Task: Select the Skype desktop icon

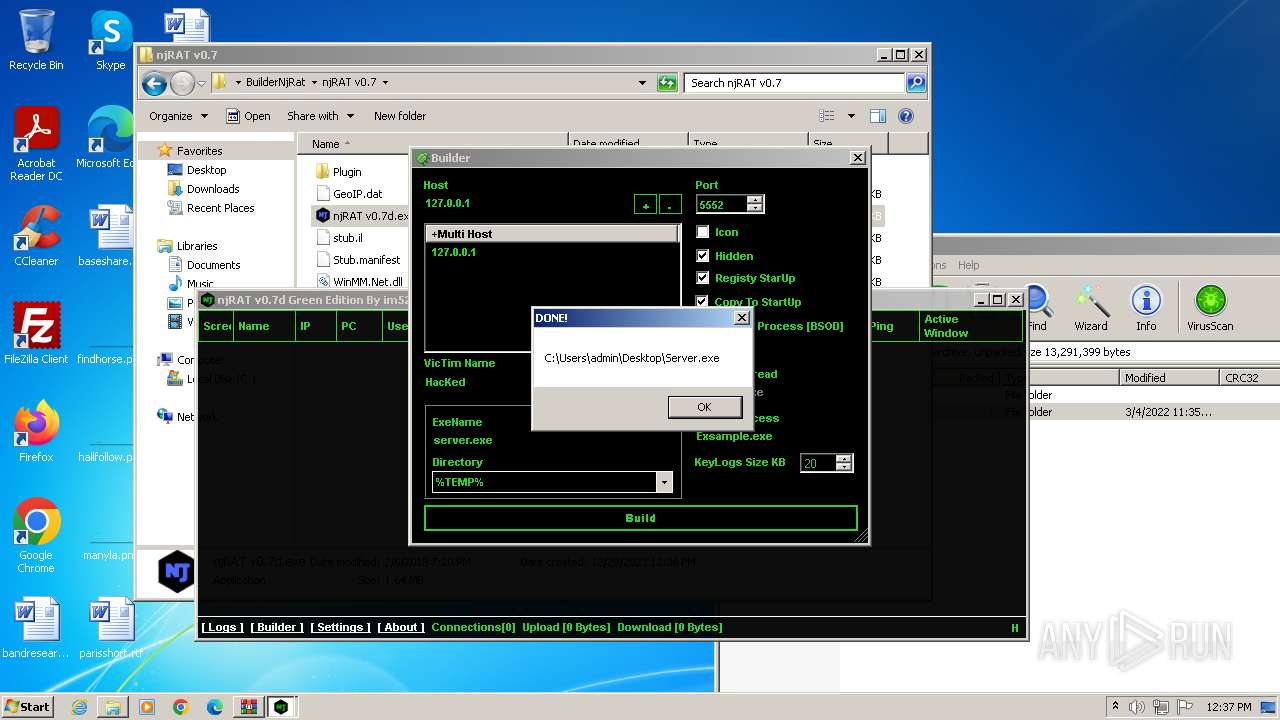Action: pos(110,41)
